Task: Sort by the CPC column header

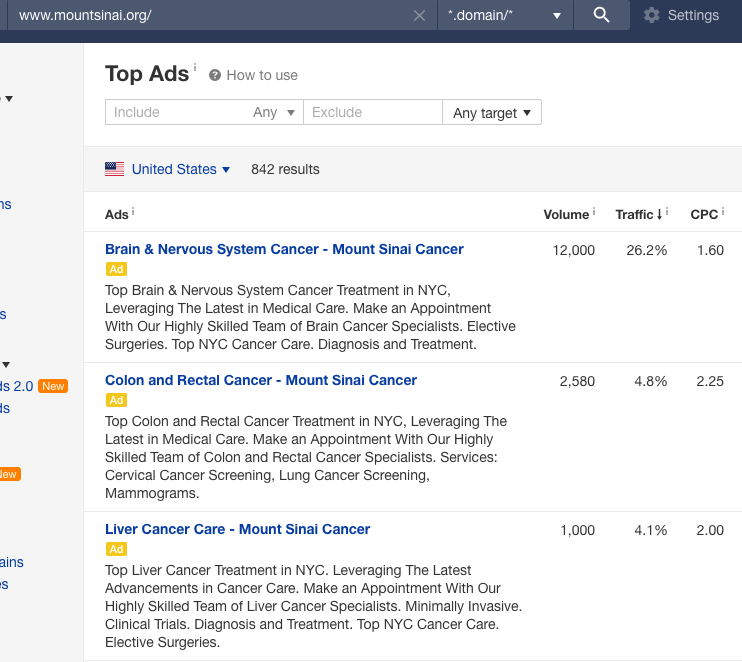Action: point(704,215)
